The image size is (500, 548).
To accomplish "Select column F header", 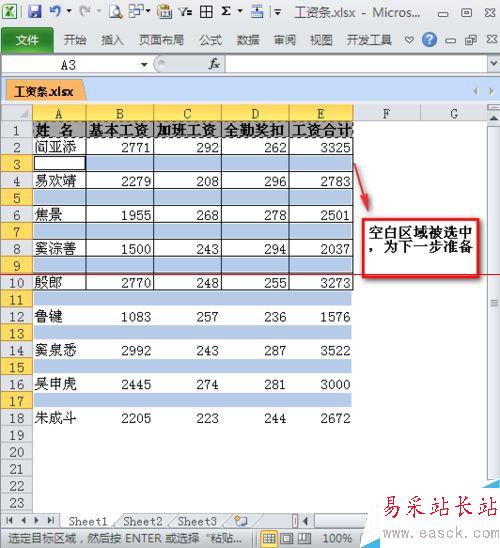I will [x=386, y=113].
